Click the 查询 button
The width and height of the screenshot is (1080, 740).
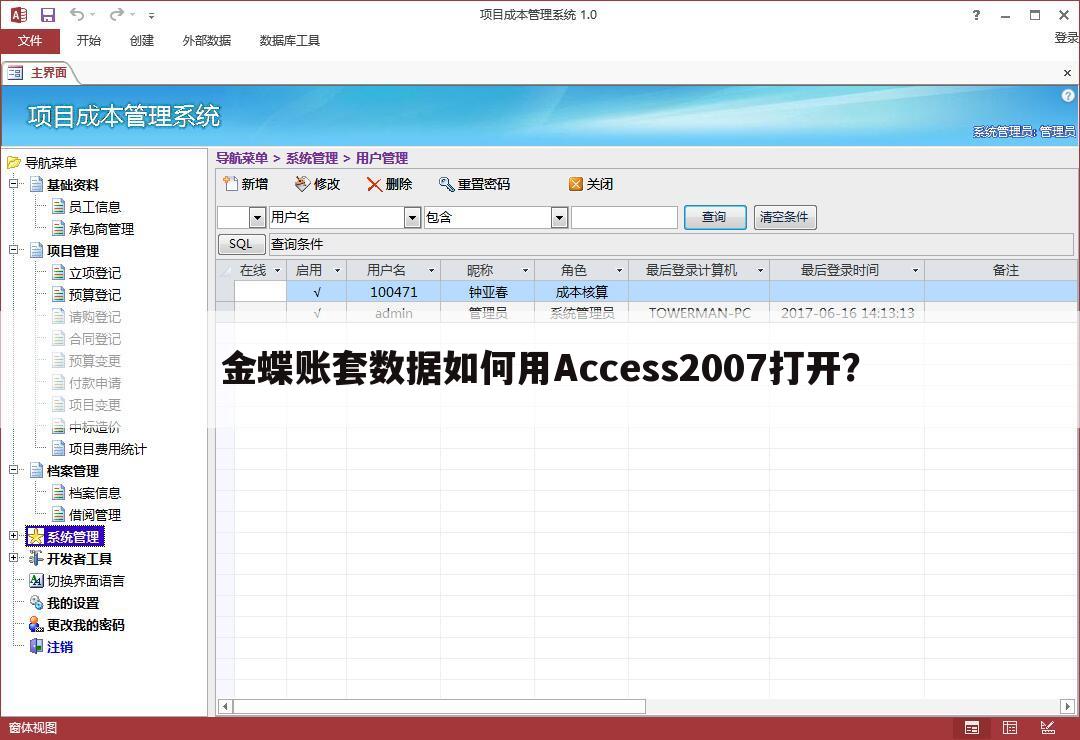pos(715,217)
